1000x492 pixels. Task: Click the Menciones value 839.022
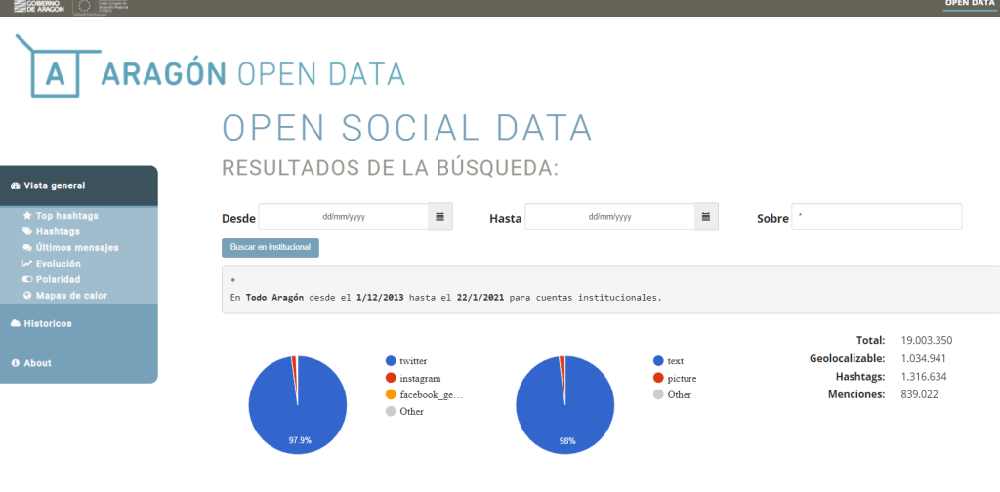tap(919, 394)
